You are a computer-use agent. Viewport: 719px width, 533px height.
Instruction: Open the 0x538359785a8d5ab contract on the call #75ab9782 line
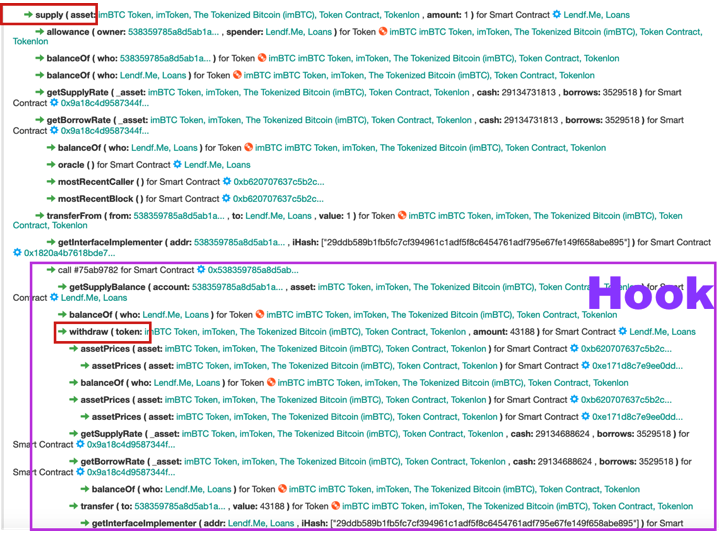pyautogui.click(x=252, y=270)
